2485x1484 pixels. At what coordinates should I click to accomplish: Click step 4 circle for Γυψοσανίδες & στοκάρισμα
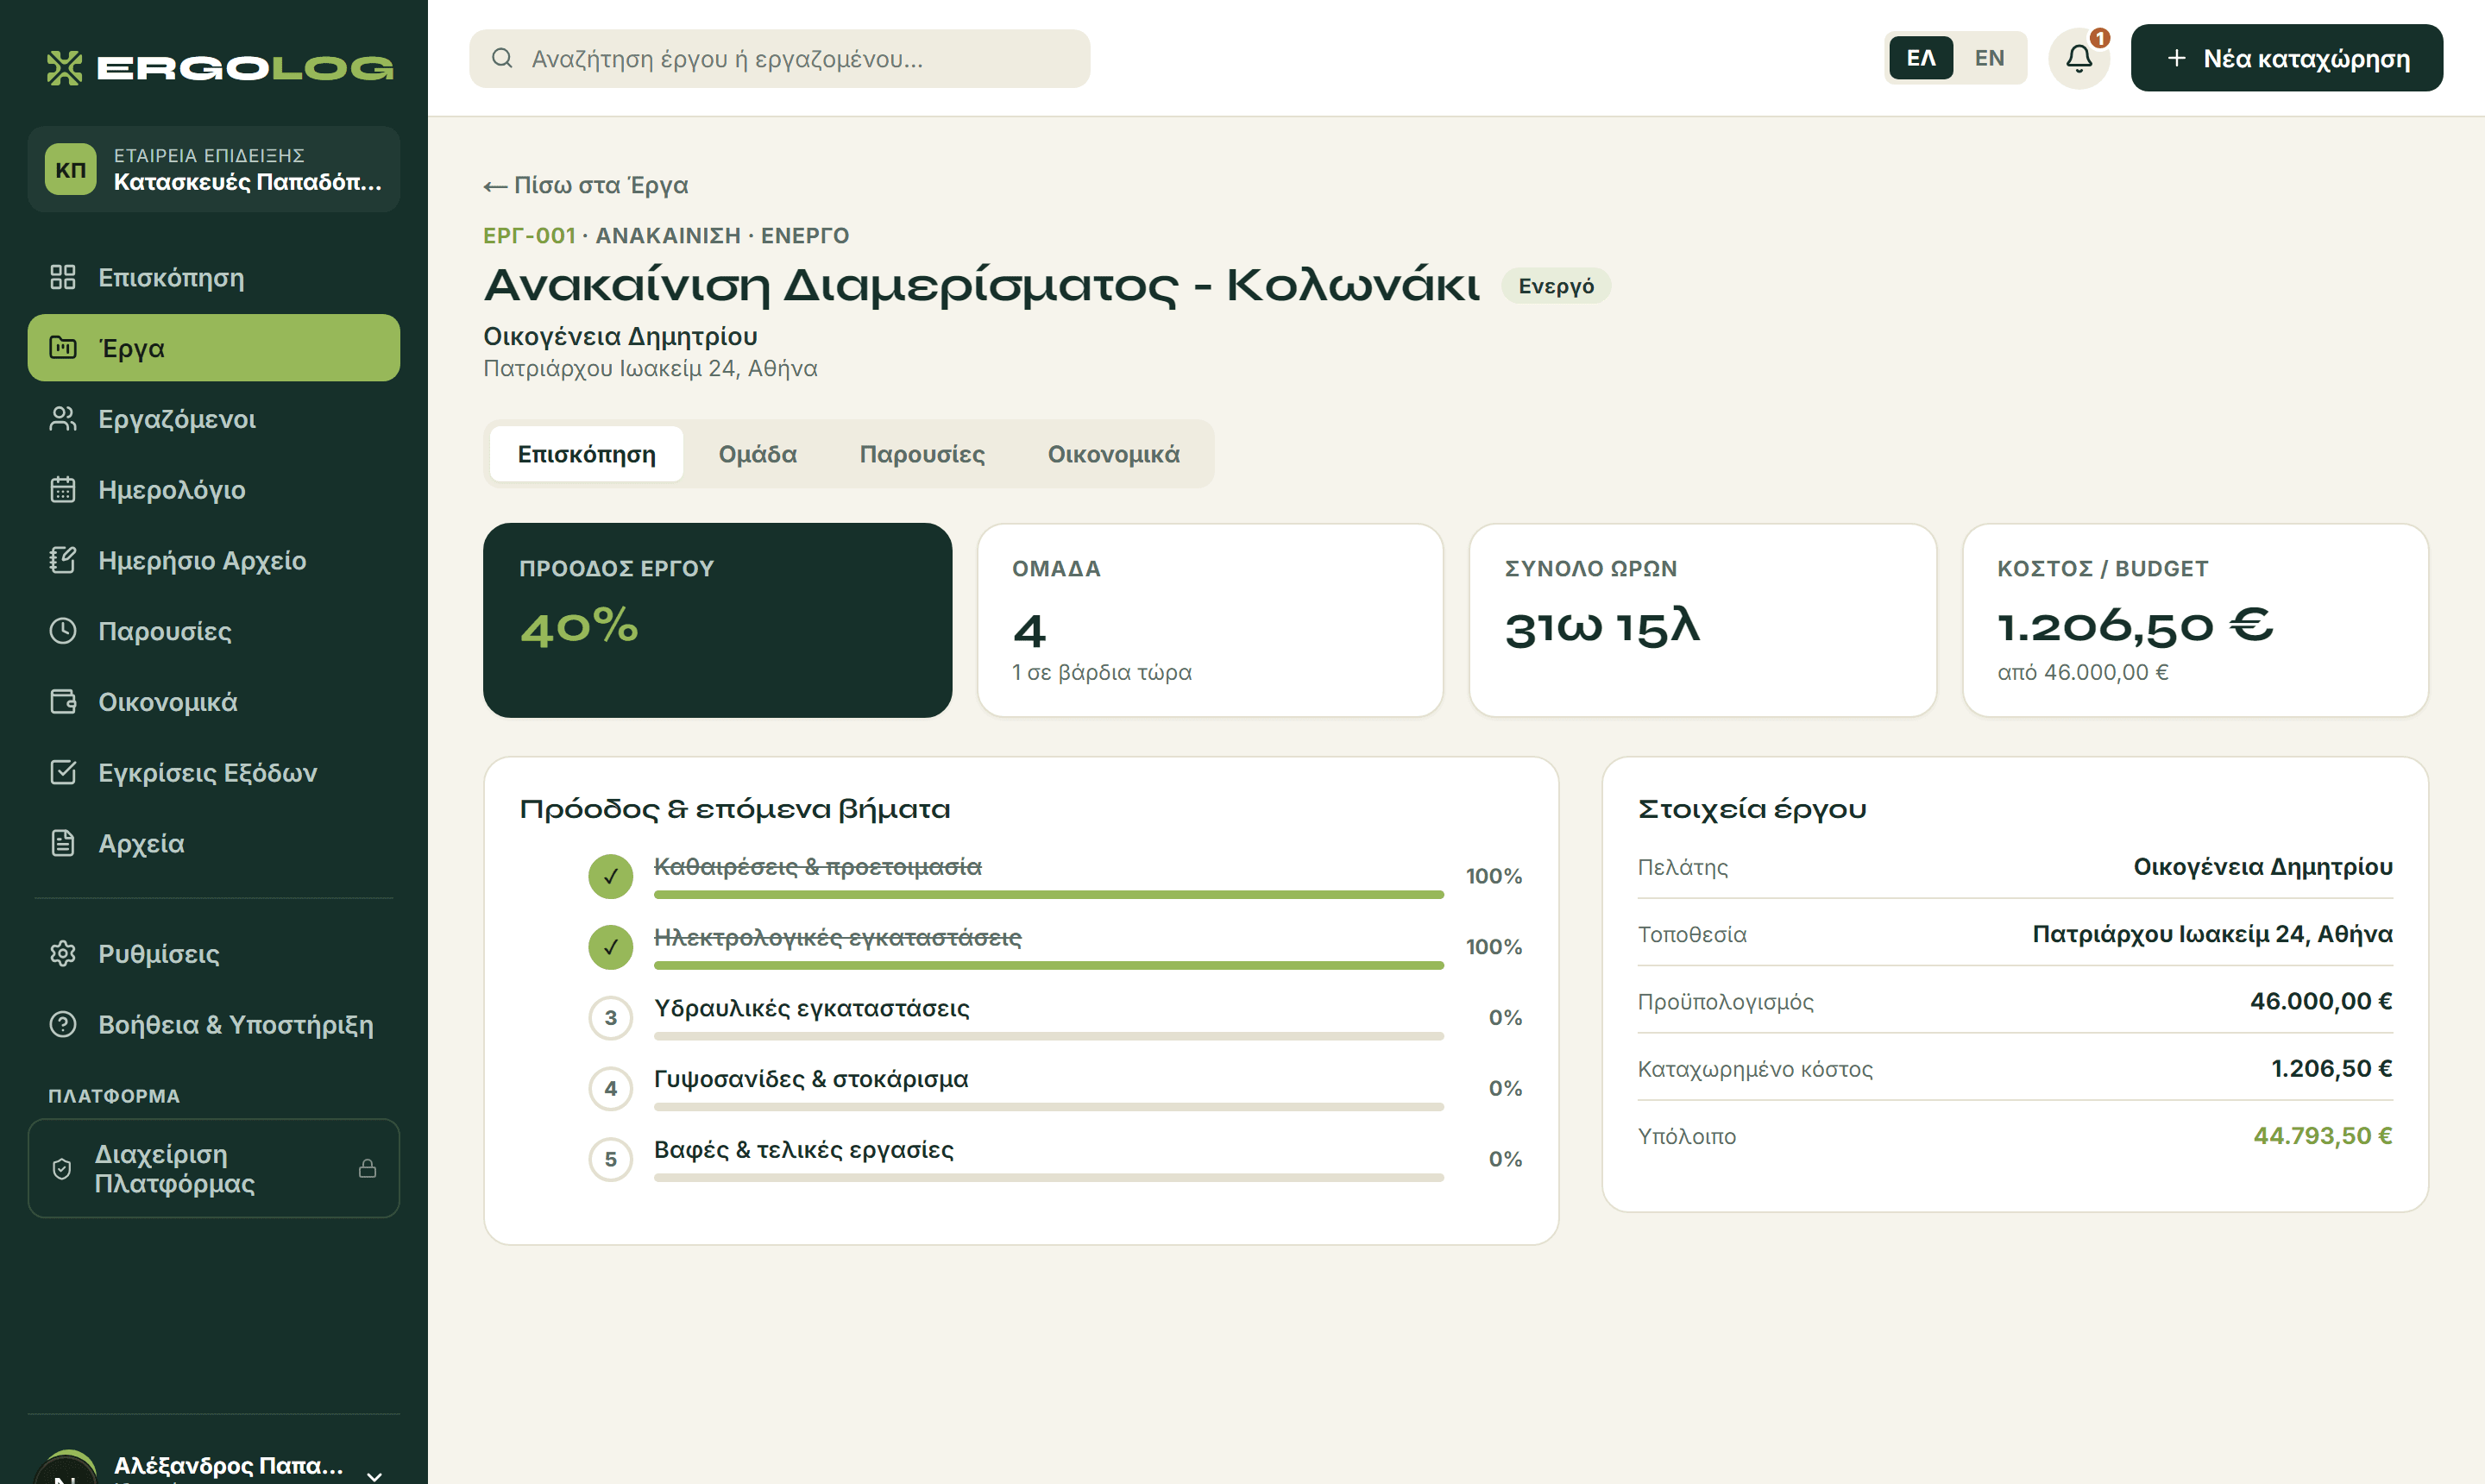click(x=610, y=1088)
